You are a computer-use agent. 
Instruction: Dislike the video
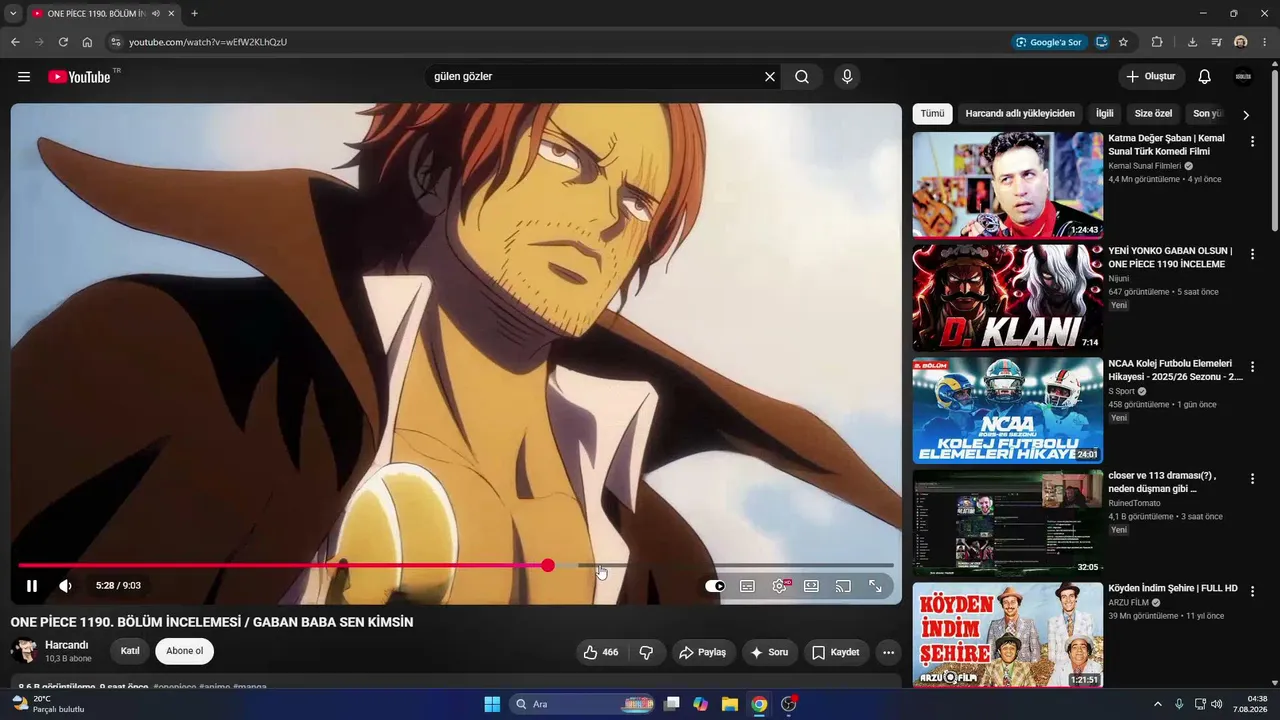[x=646, y=652]
